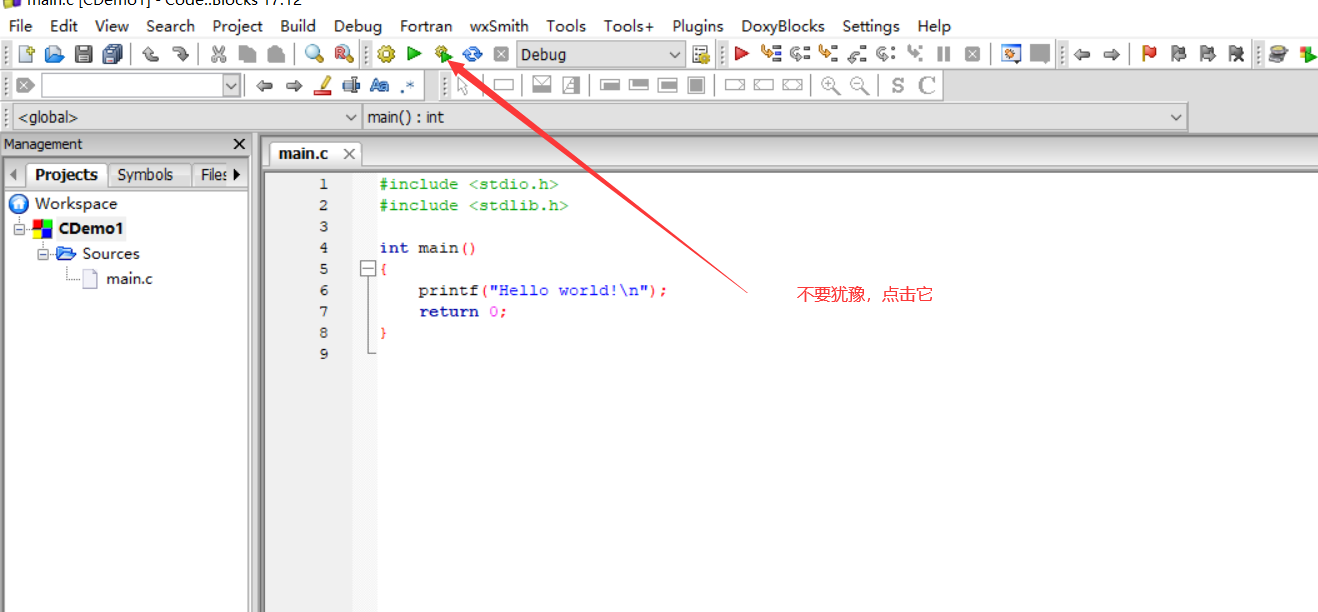This screenshot has width=1318, height=612.
Task: Click the Zoom in magnifier icon
Action: pos(830,86)
